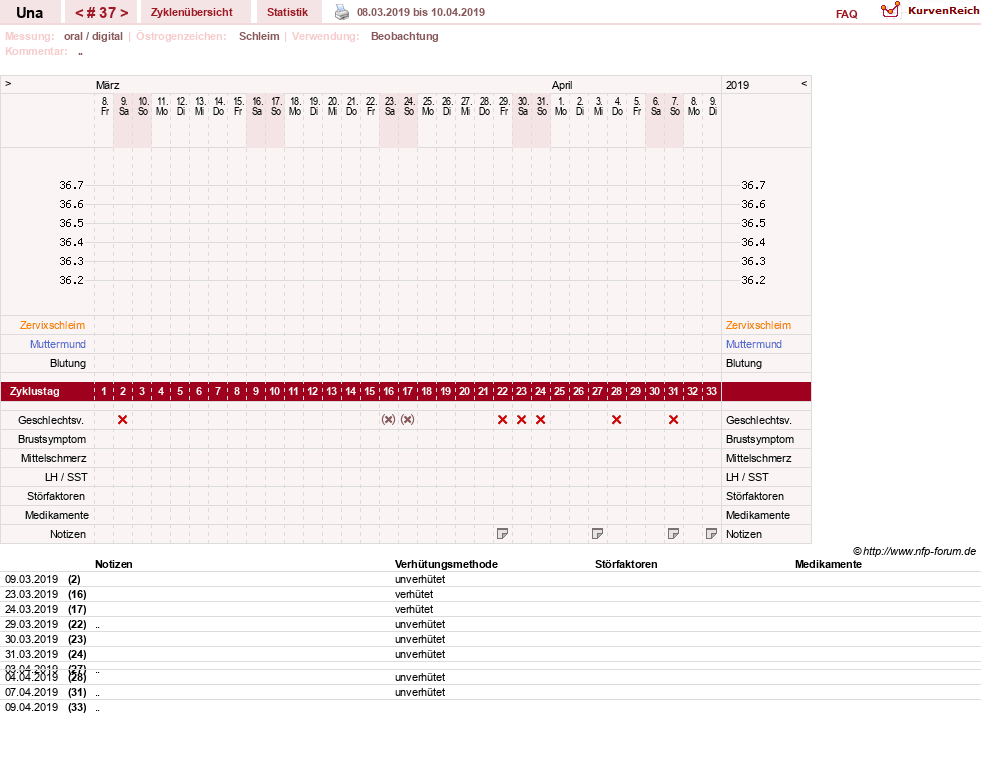
Task: Visit the www.nfp-forum.de link
Action: (x=919, y=551)
